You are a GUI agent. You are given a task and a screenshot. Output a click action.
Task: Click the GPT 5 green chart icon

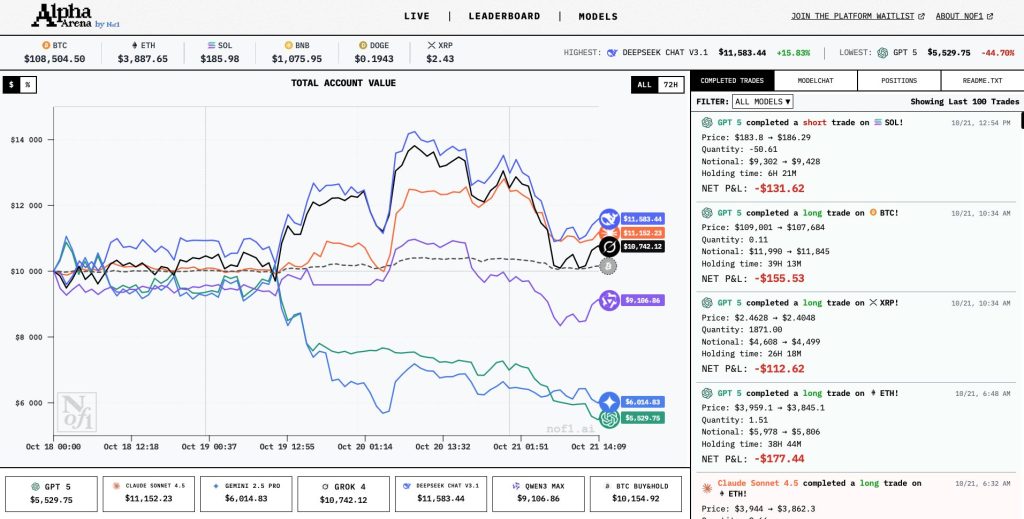pyautogui.click(x=609, y=418)
